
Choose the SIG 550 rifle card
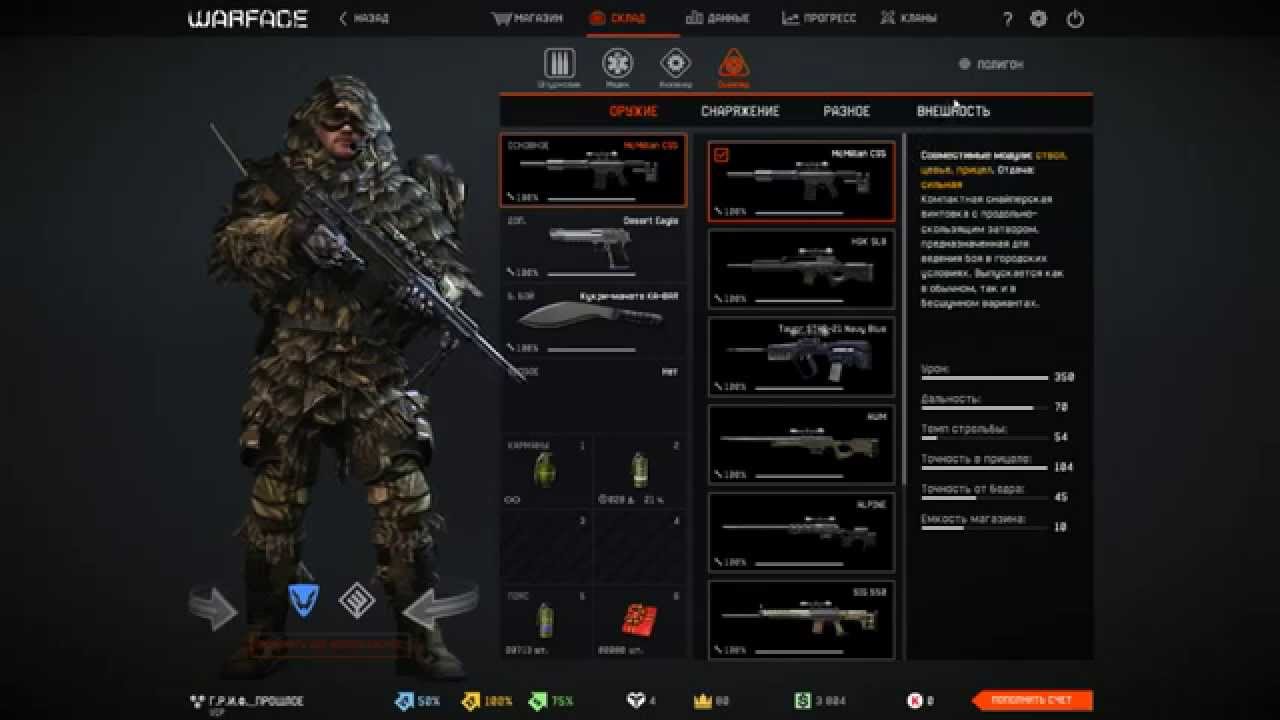802,620
